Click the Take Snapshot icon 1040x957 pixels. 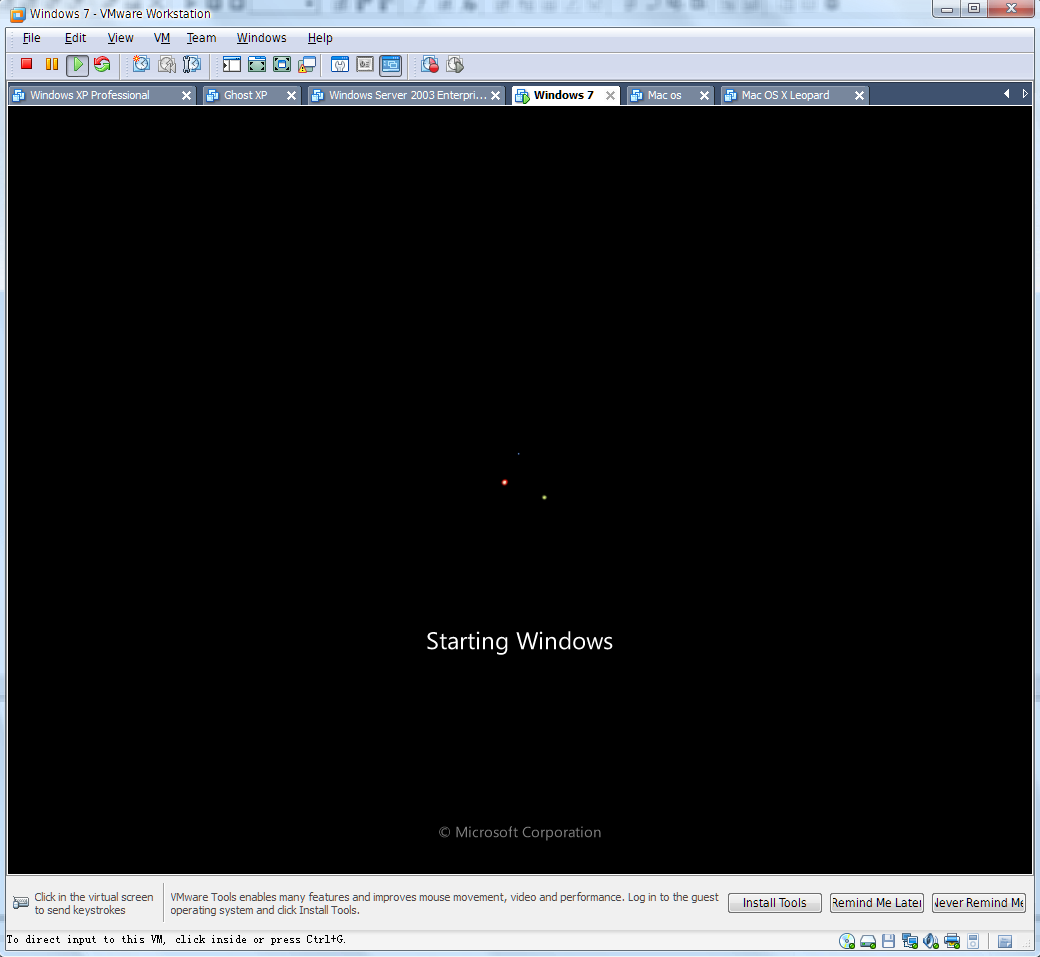click(141, 64)
